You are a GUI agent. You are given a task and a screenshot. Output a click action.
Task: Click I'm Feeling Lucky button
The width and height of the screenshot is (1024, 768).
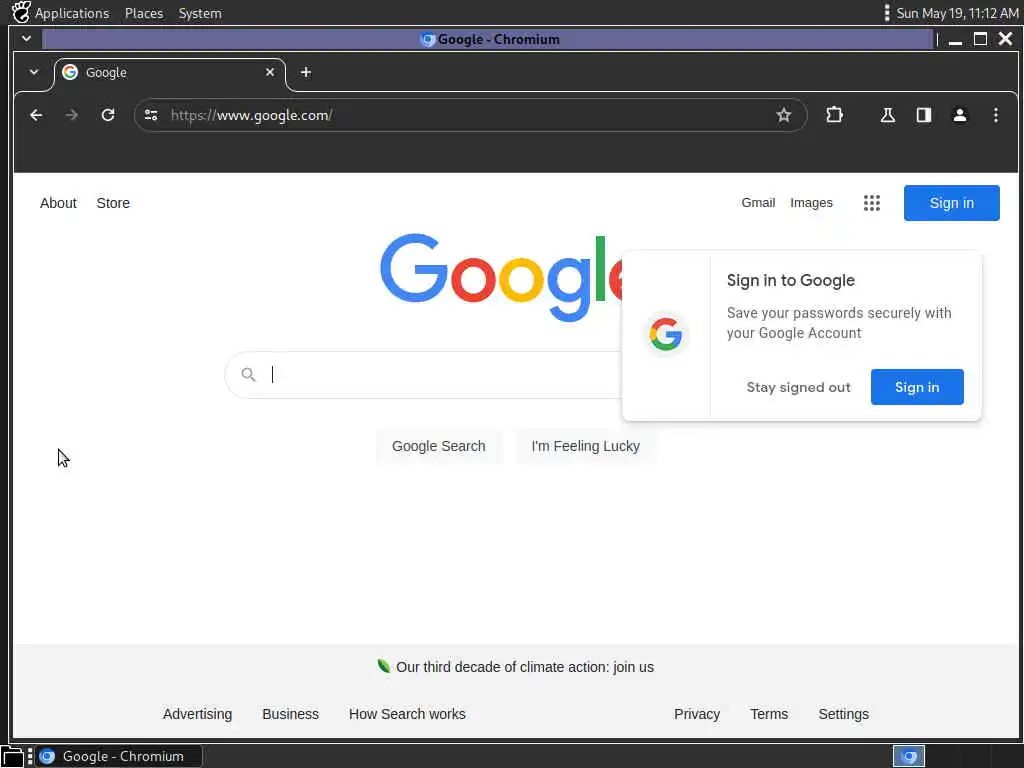pyautogui.click(x=586, y=446)
